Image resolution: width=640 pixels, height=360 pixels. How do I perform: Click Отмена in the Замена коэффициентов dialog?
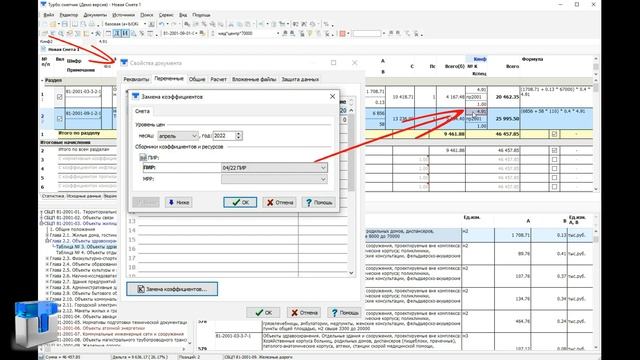click(280, 202)
